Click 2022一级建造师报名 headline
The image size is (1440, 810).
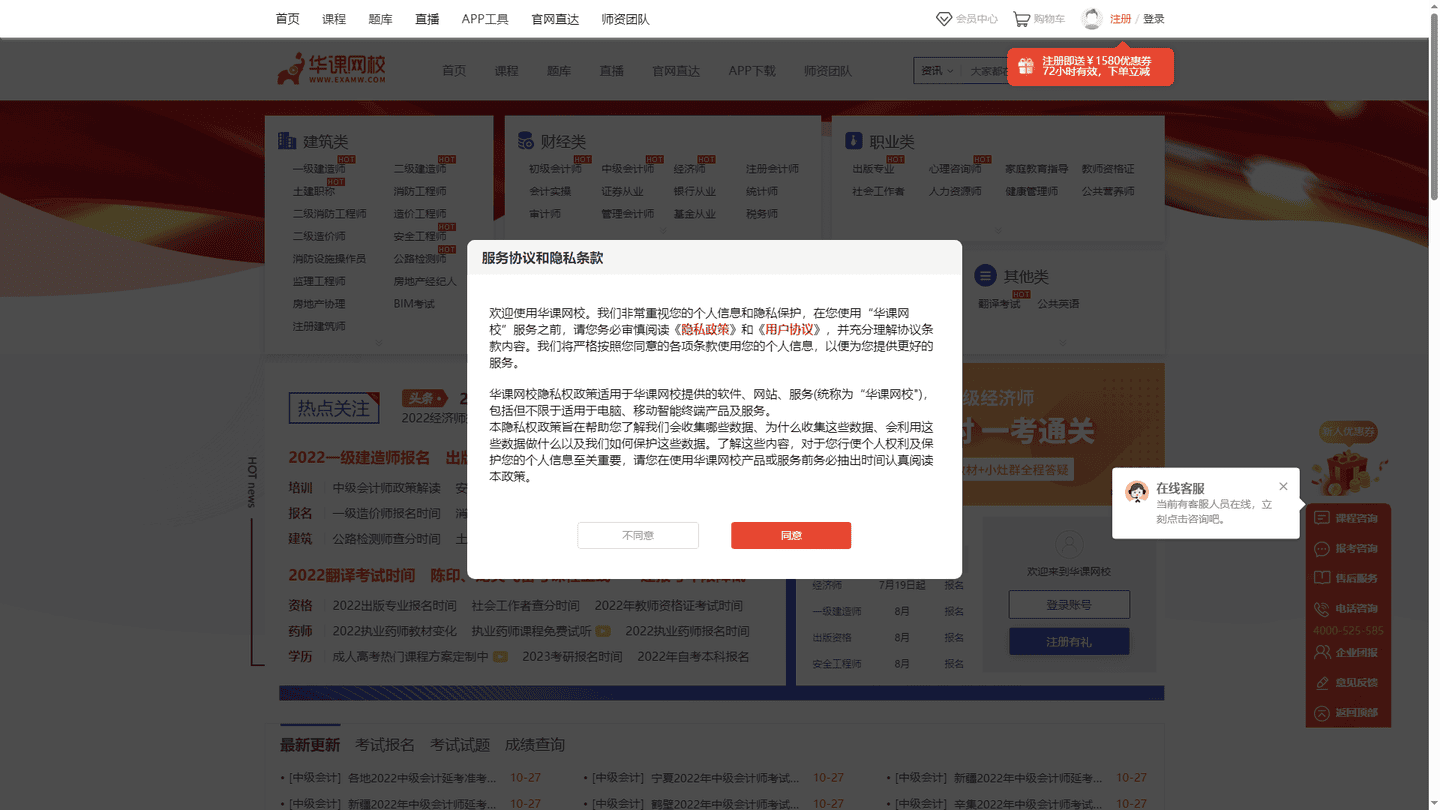tap(359, 458)
